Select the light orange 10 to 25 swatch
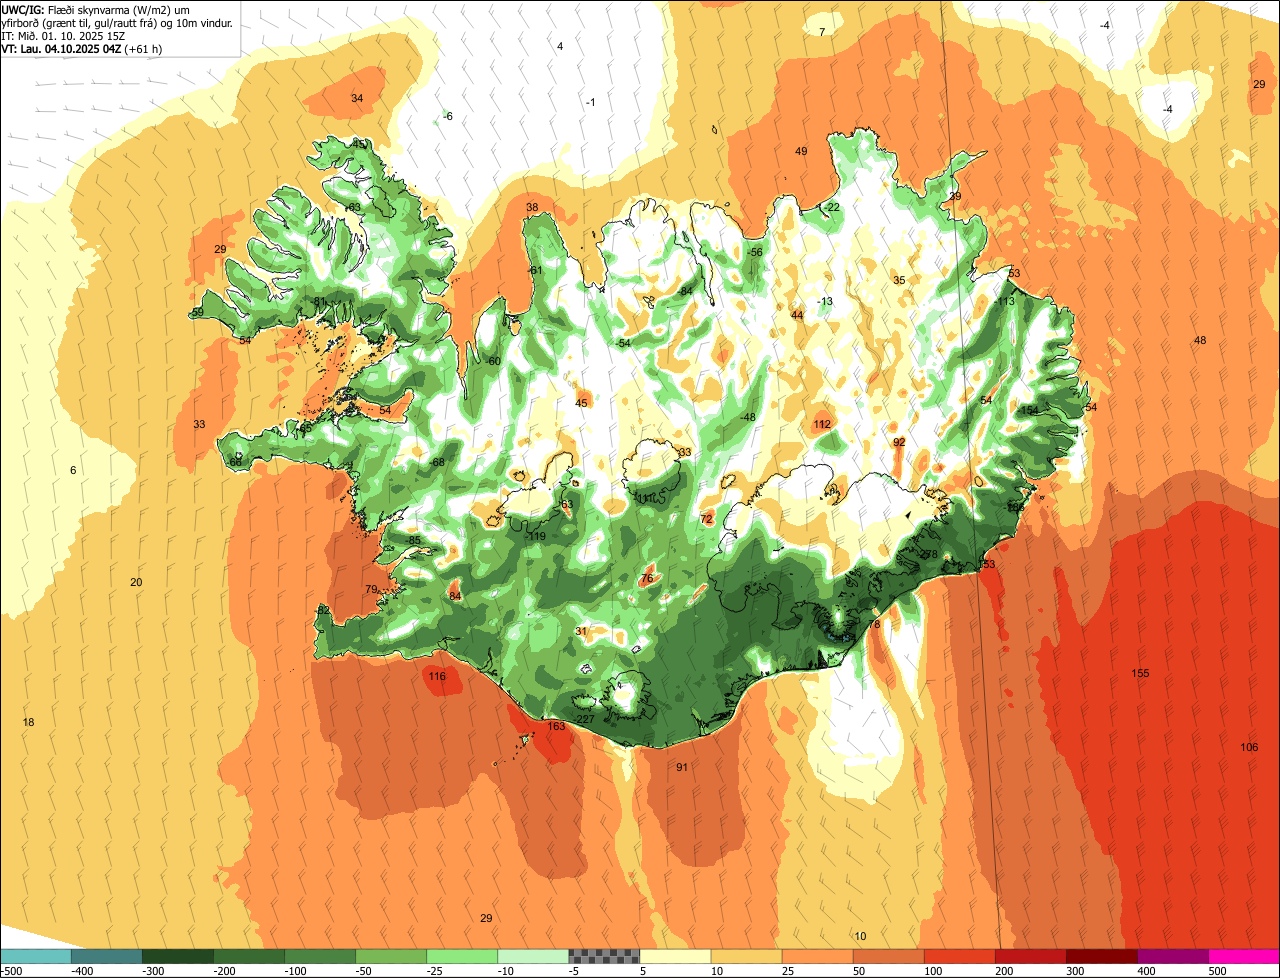1280x978 pixels. [x=745, y=956]
